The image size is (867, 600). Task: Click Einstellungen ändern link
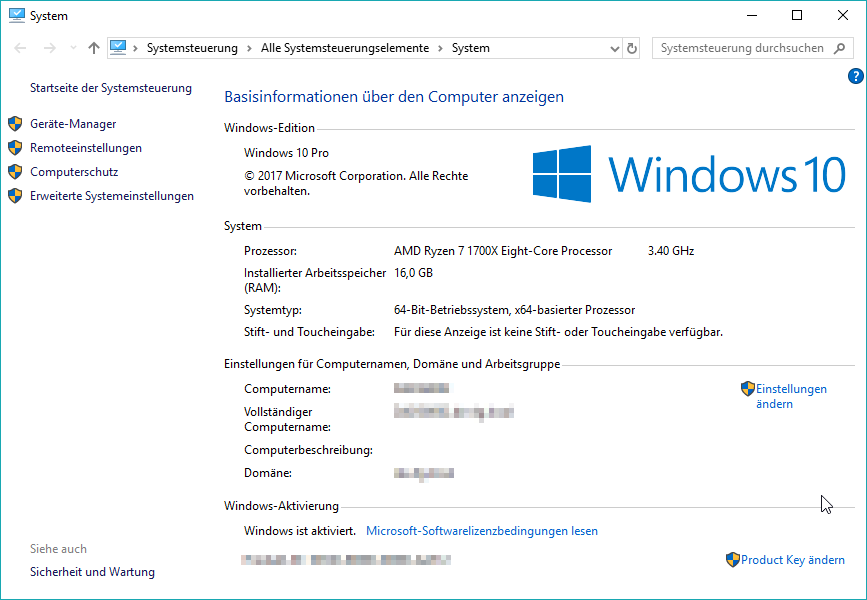(791, 396)
